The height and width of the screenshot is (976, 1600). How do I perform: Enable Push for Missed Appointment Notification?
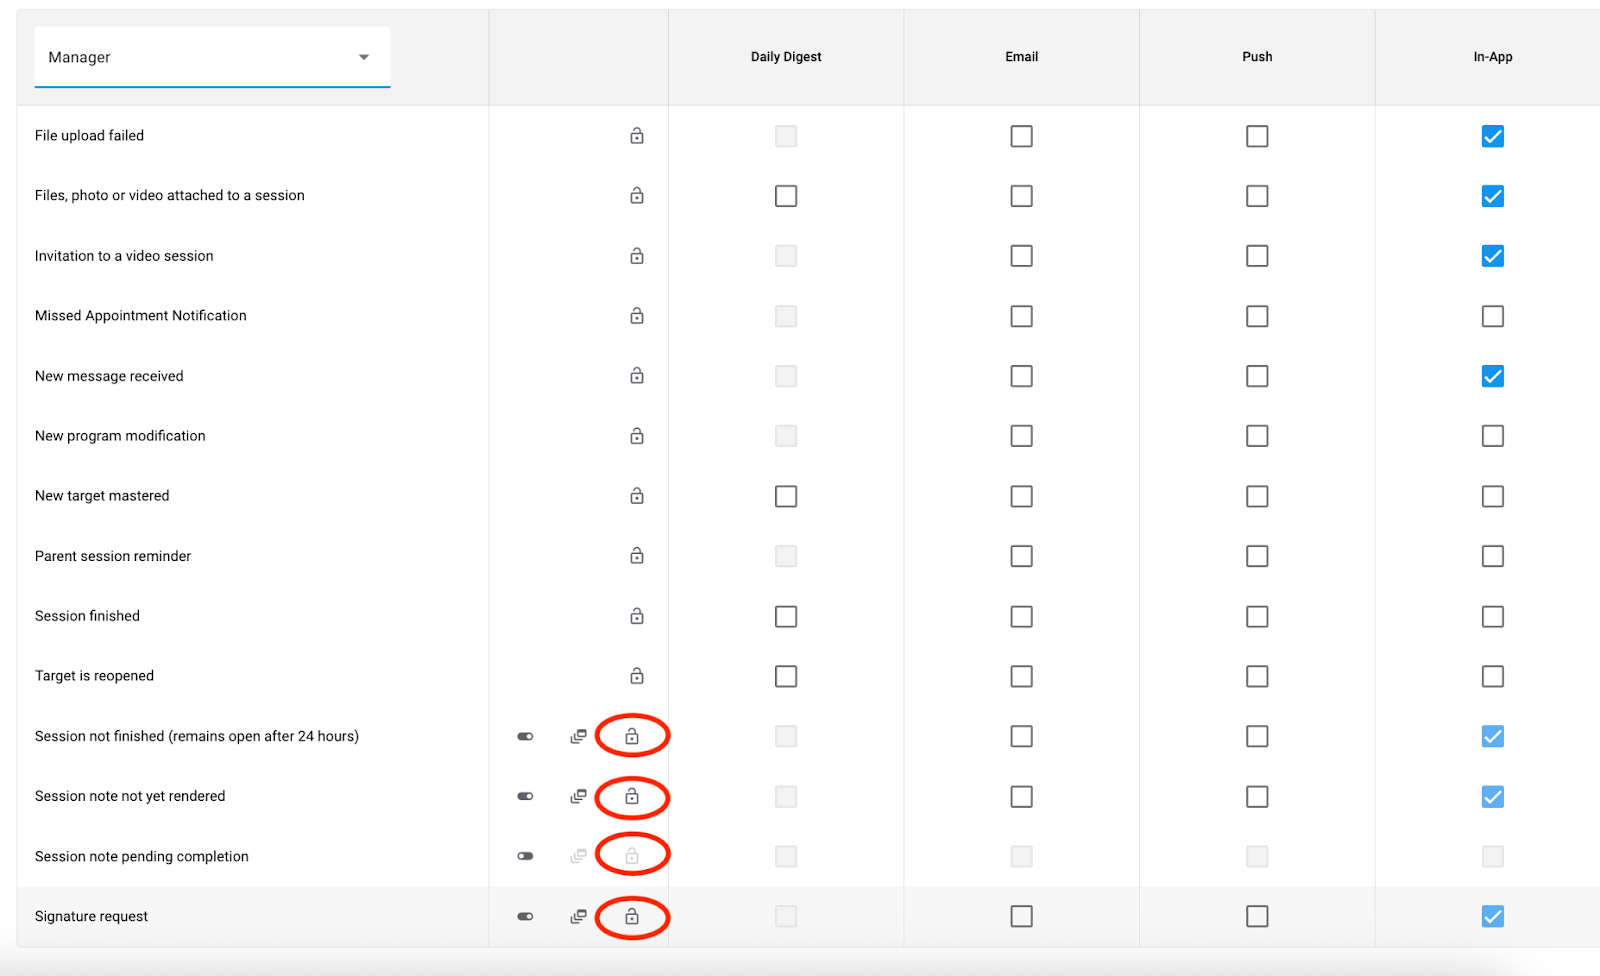tap(1257, 316)
